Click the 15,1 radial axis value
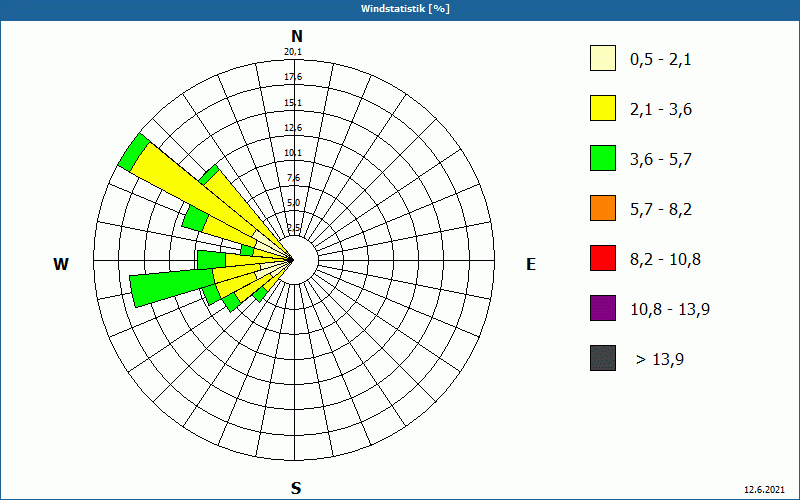800x500 pixels. coord(293,103)
